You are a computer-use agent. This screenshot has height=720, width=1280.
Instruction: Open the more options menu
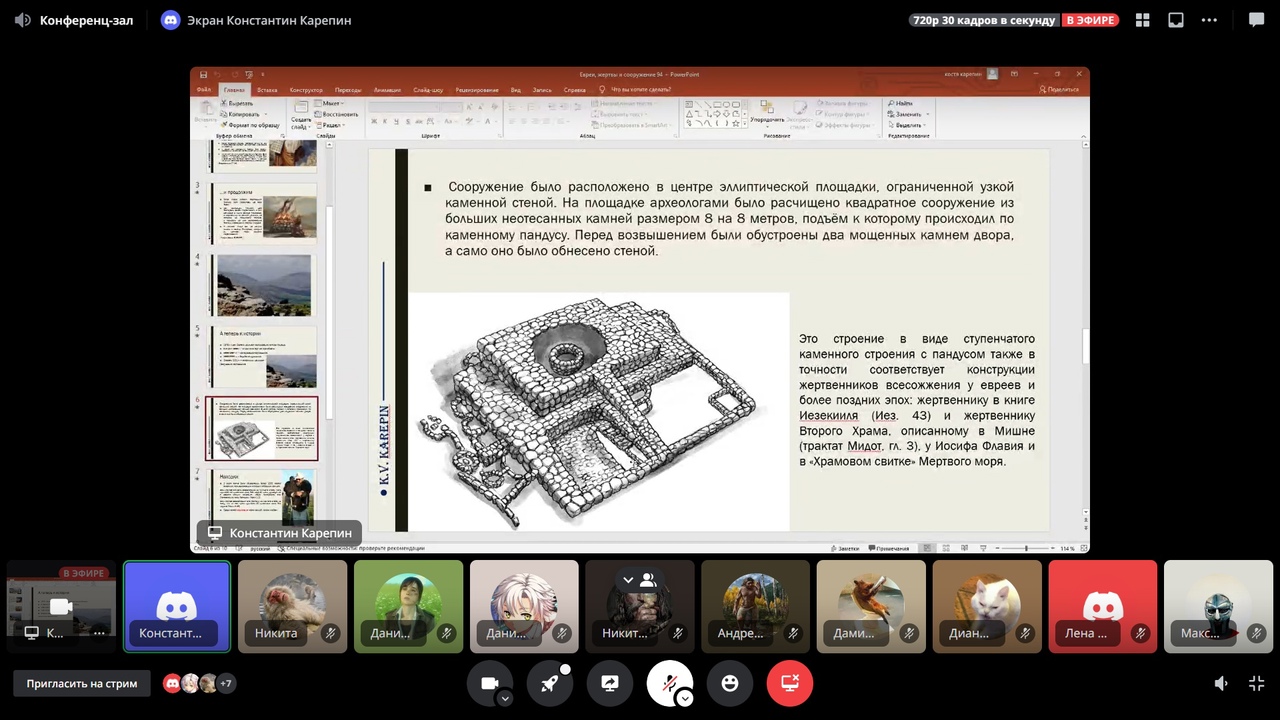click(1209, 20)
